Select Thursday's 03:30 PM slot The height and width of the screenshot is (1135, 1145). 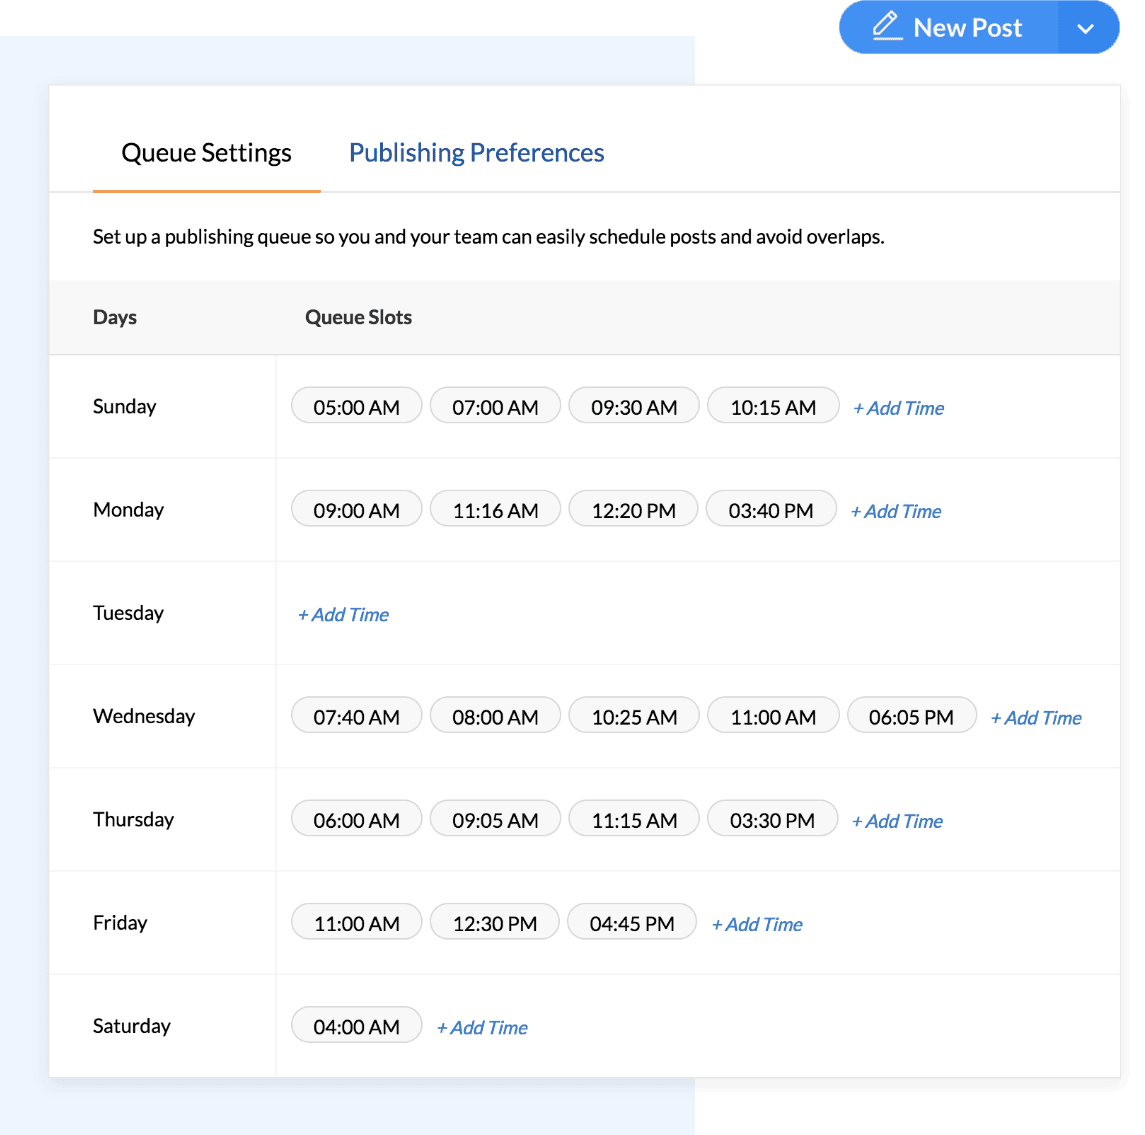point(772,821)
